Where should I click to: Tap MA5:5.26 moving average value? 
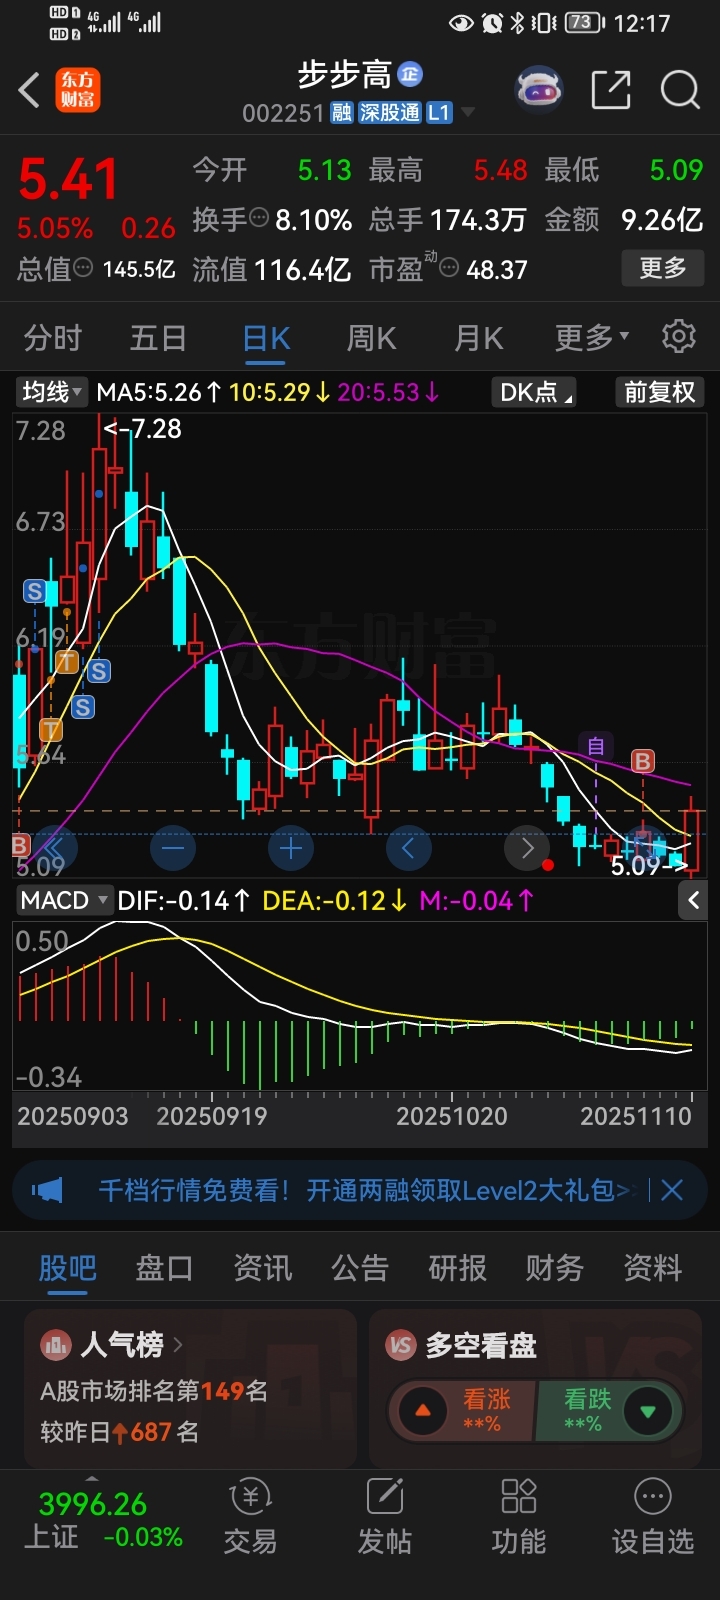tap(159, 392)
